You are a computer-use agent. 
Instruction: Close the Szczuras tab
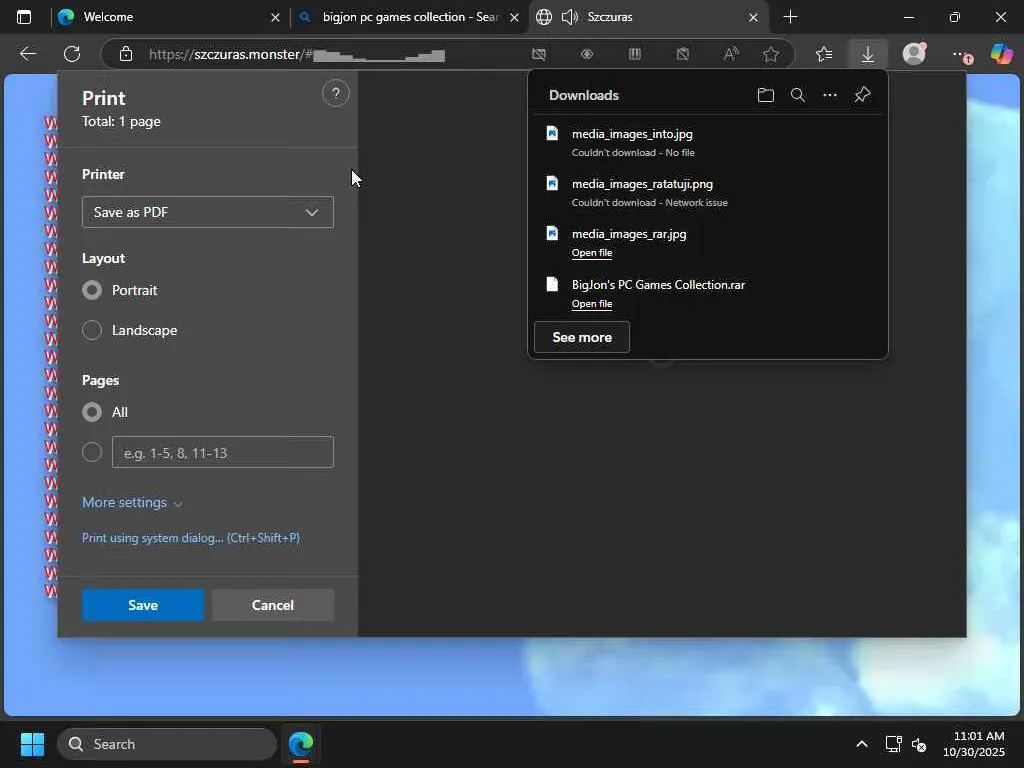[x=753, y=17]
